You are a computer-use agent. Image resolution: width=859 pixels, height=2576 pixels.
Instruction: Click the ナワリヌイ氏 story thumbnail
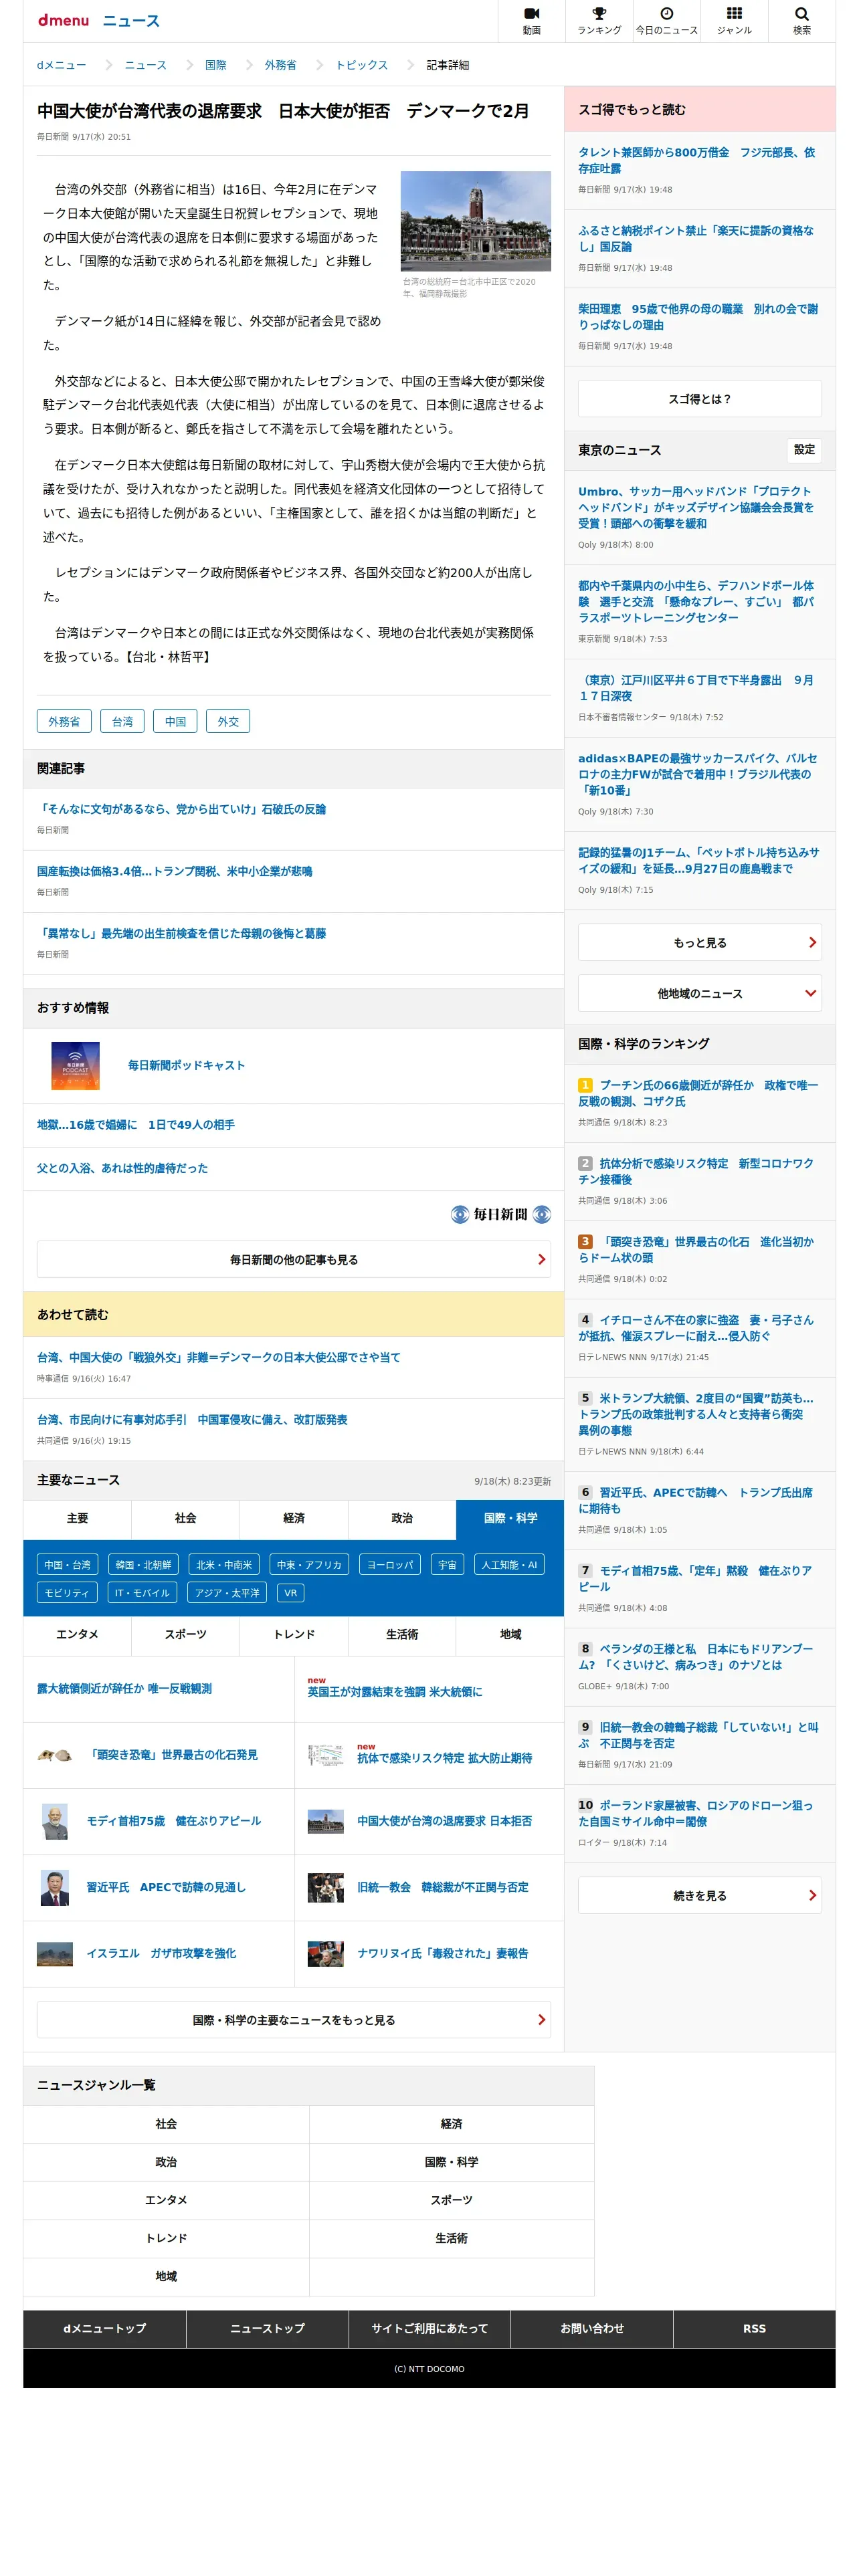pos(325,1953)
